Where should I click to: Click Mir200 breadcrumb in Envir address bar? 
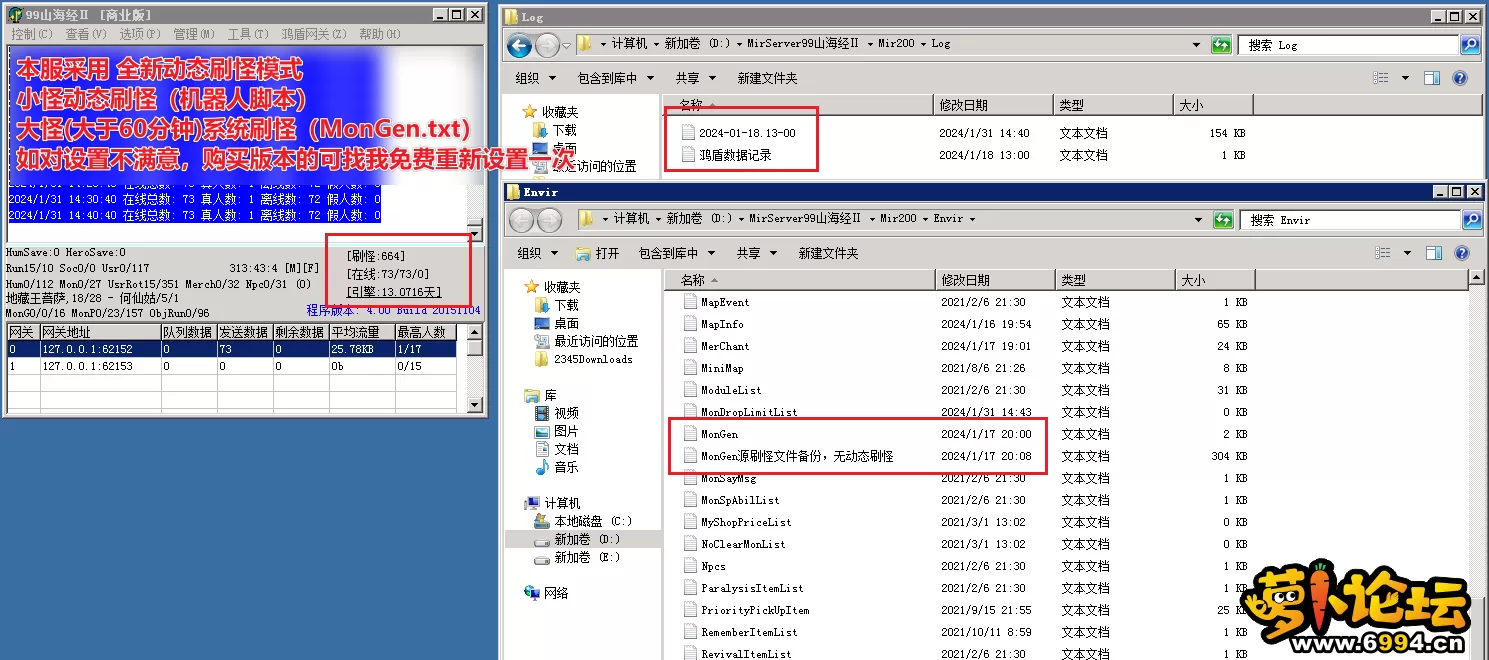[x=897, y=219]
